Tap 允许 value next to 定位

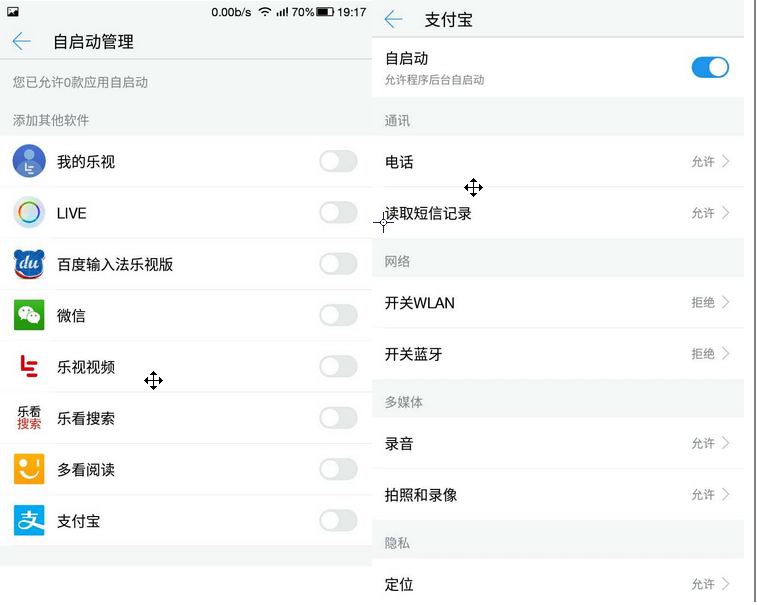(x=703, y=584)
